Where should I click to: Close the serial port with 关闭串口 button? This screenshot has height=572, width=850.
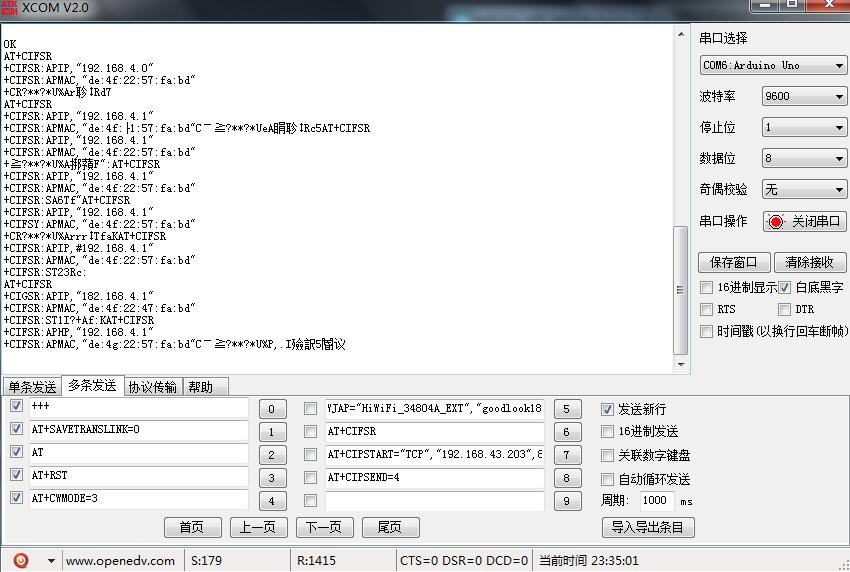click(804, 221)
